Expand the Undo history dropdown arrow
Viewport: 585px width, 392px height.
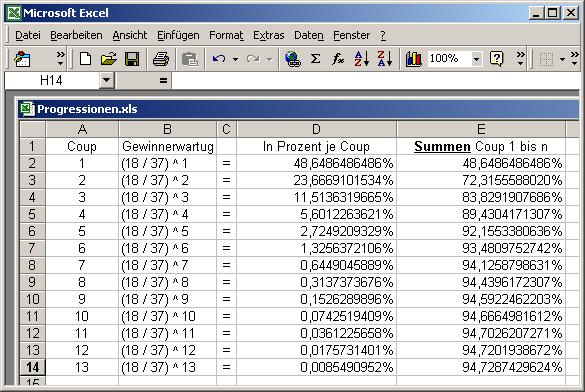tap(235, 59)
